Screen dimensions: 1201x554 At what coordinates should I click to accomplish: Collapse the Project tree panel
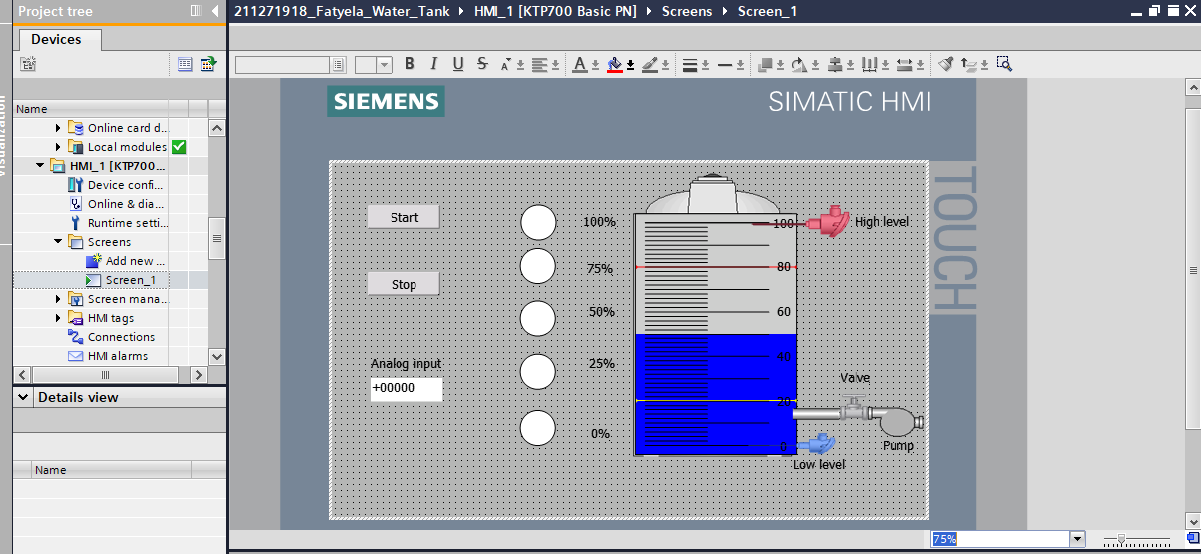coord(215,11)
